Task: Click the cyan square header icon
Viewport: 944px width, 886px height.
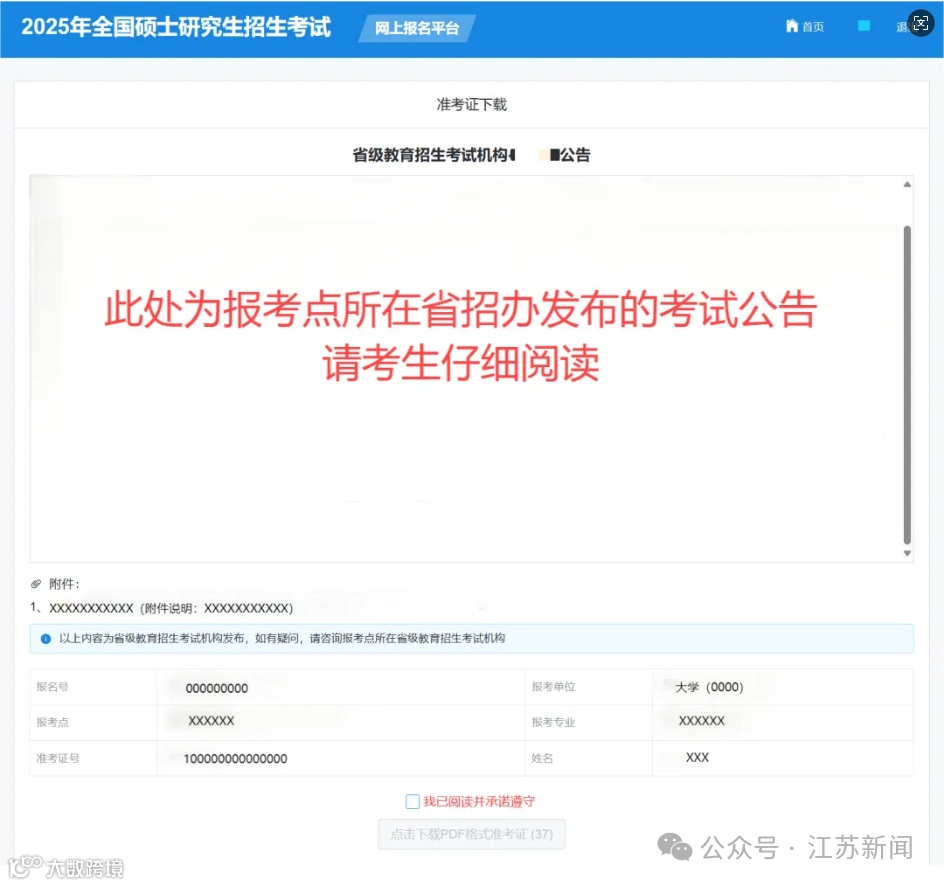Action: click(x=864, y=26)
